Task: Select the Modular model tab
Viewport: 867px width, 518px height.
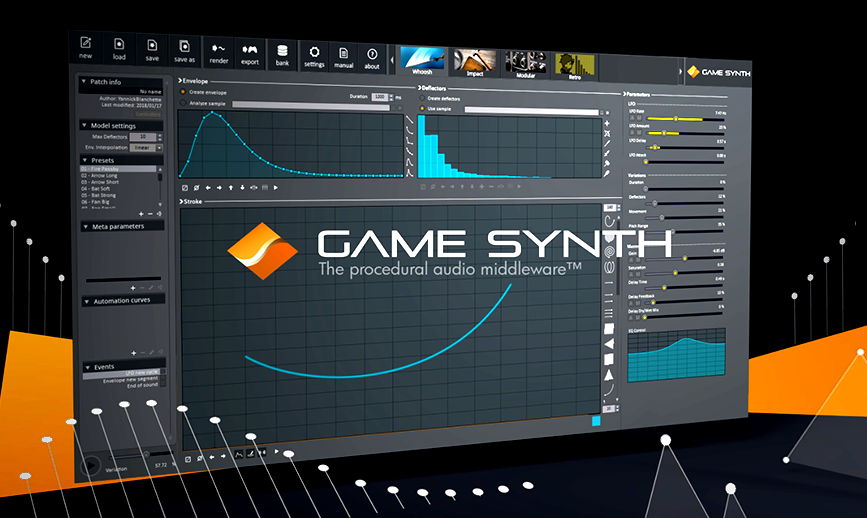Action: click(x=526, y=65)
